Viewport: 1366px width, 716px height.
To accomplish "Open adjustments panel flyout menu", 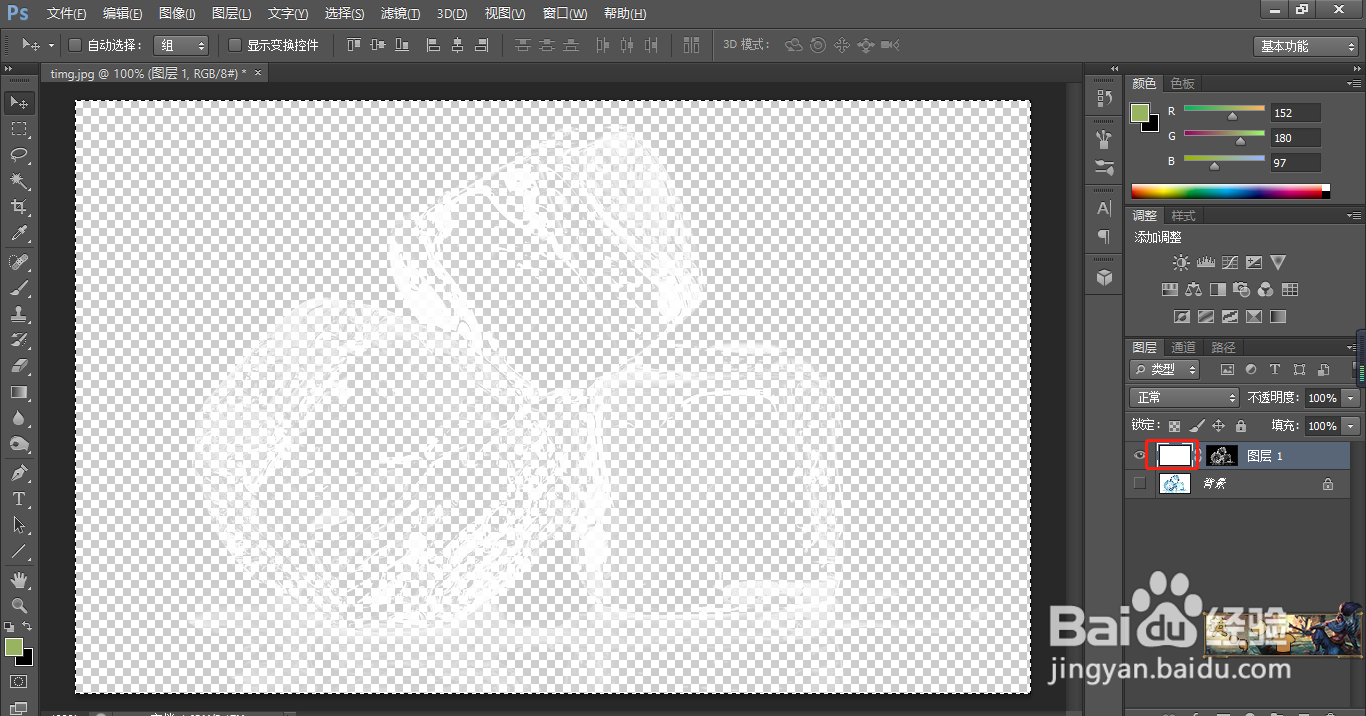I will click(x=1354, y=216).
